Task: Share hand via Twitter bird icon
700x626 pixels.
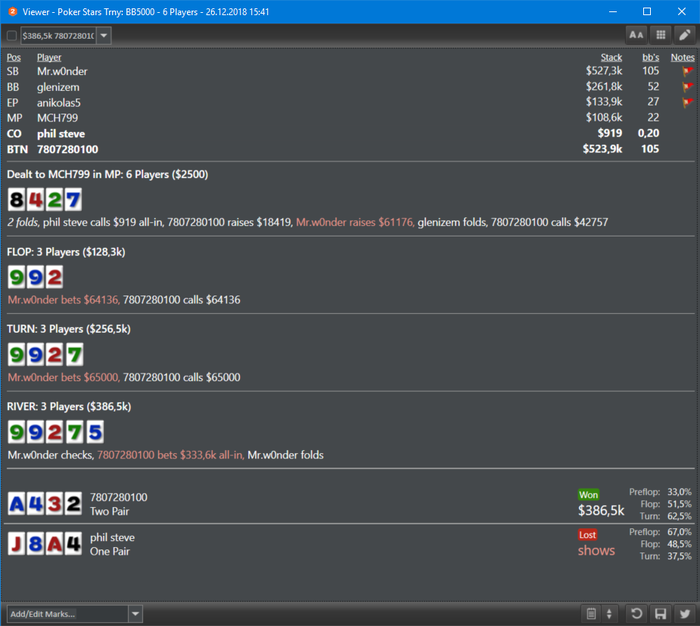Action: point(685,614)
